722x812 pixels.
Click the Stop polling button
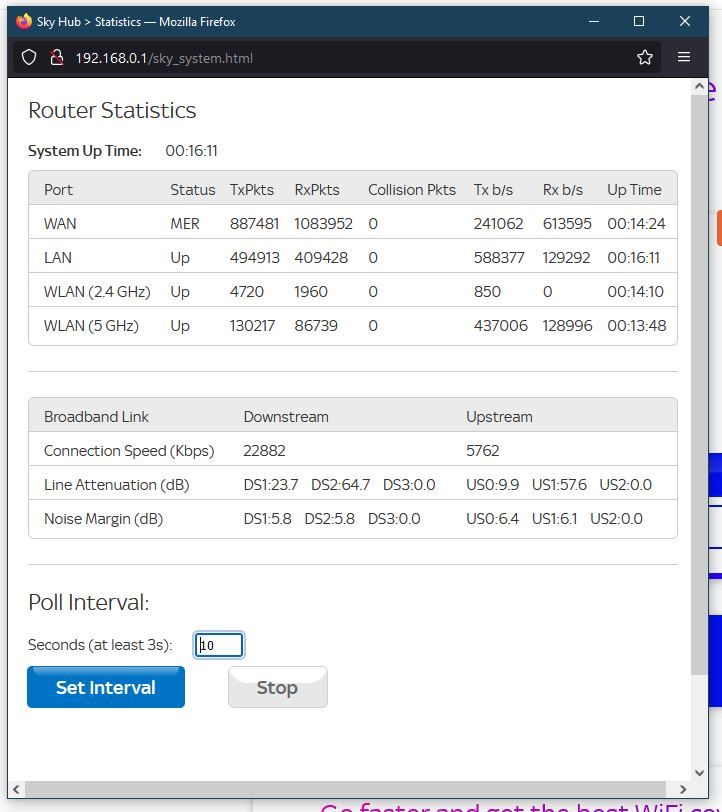click(278, 687)
